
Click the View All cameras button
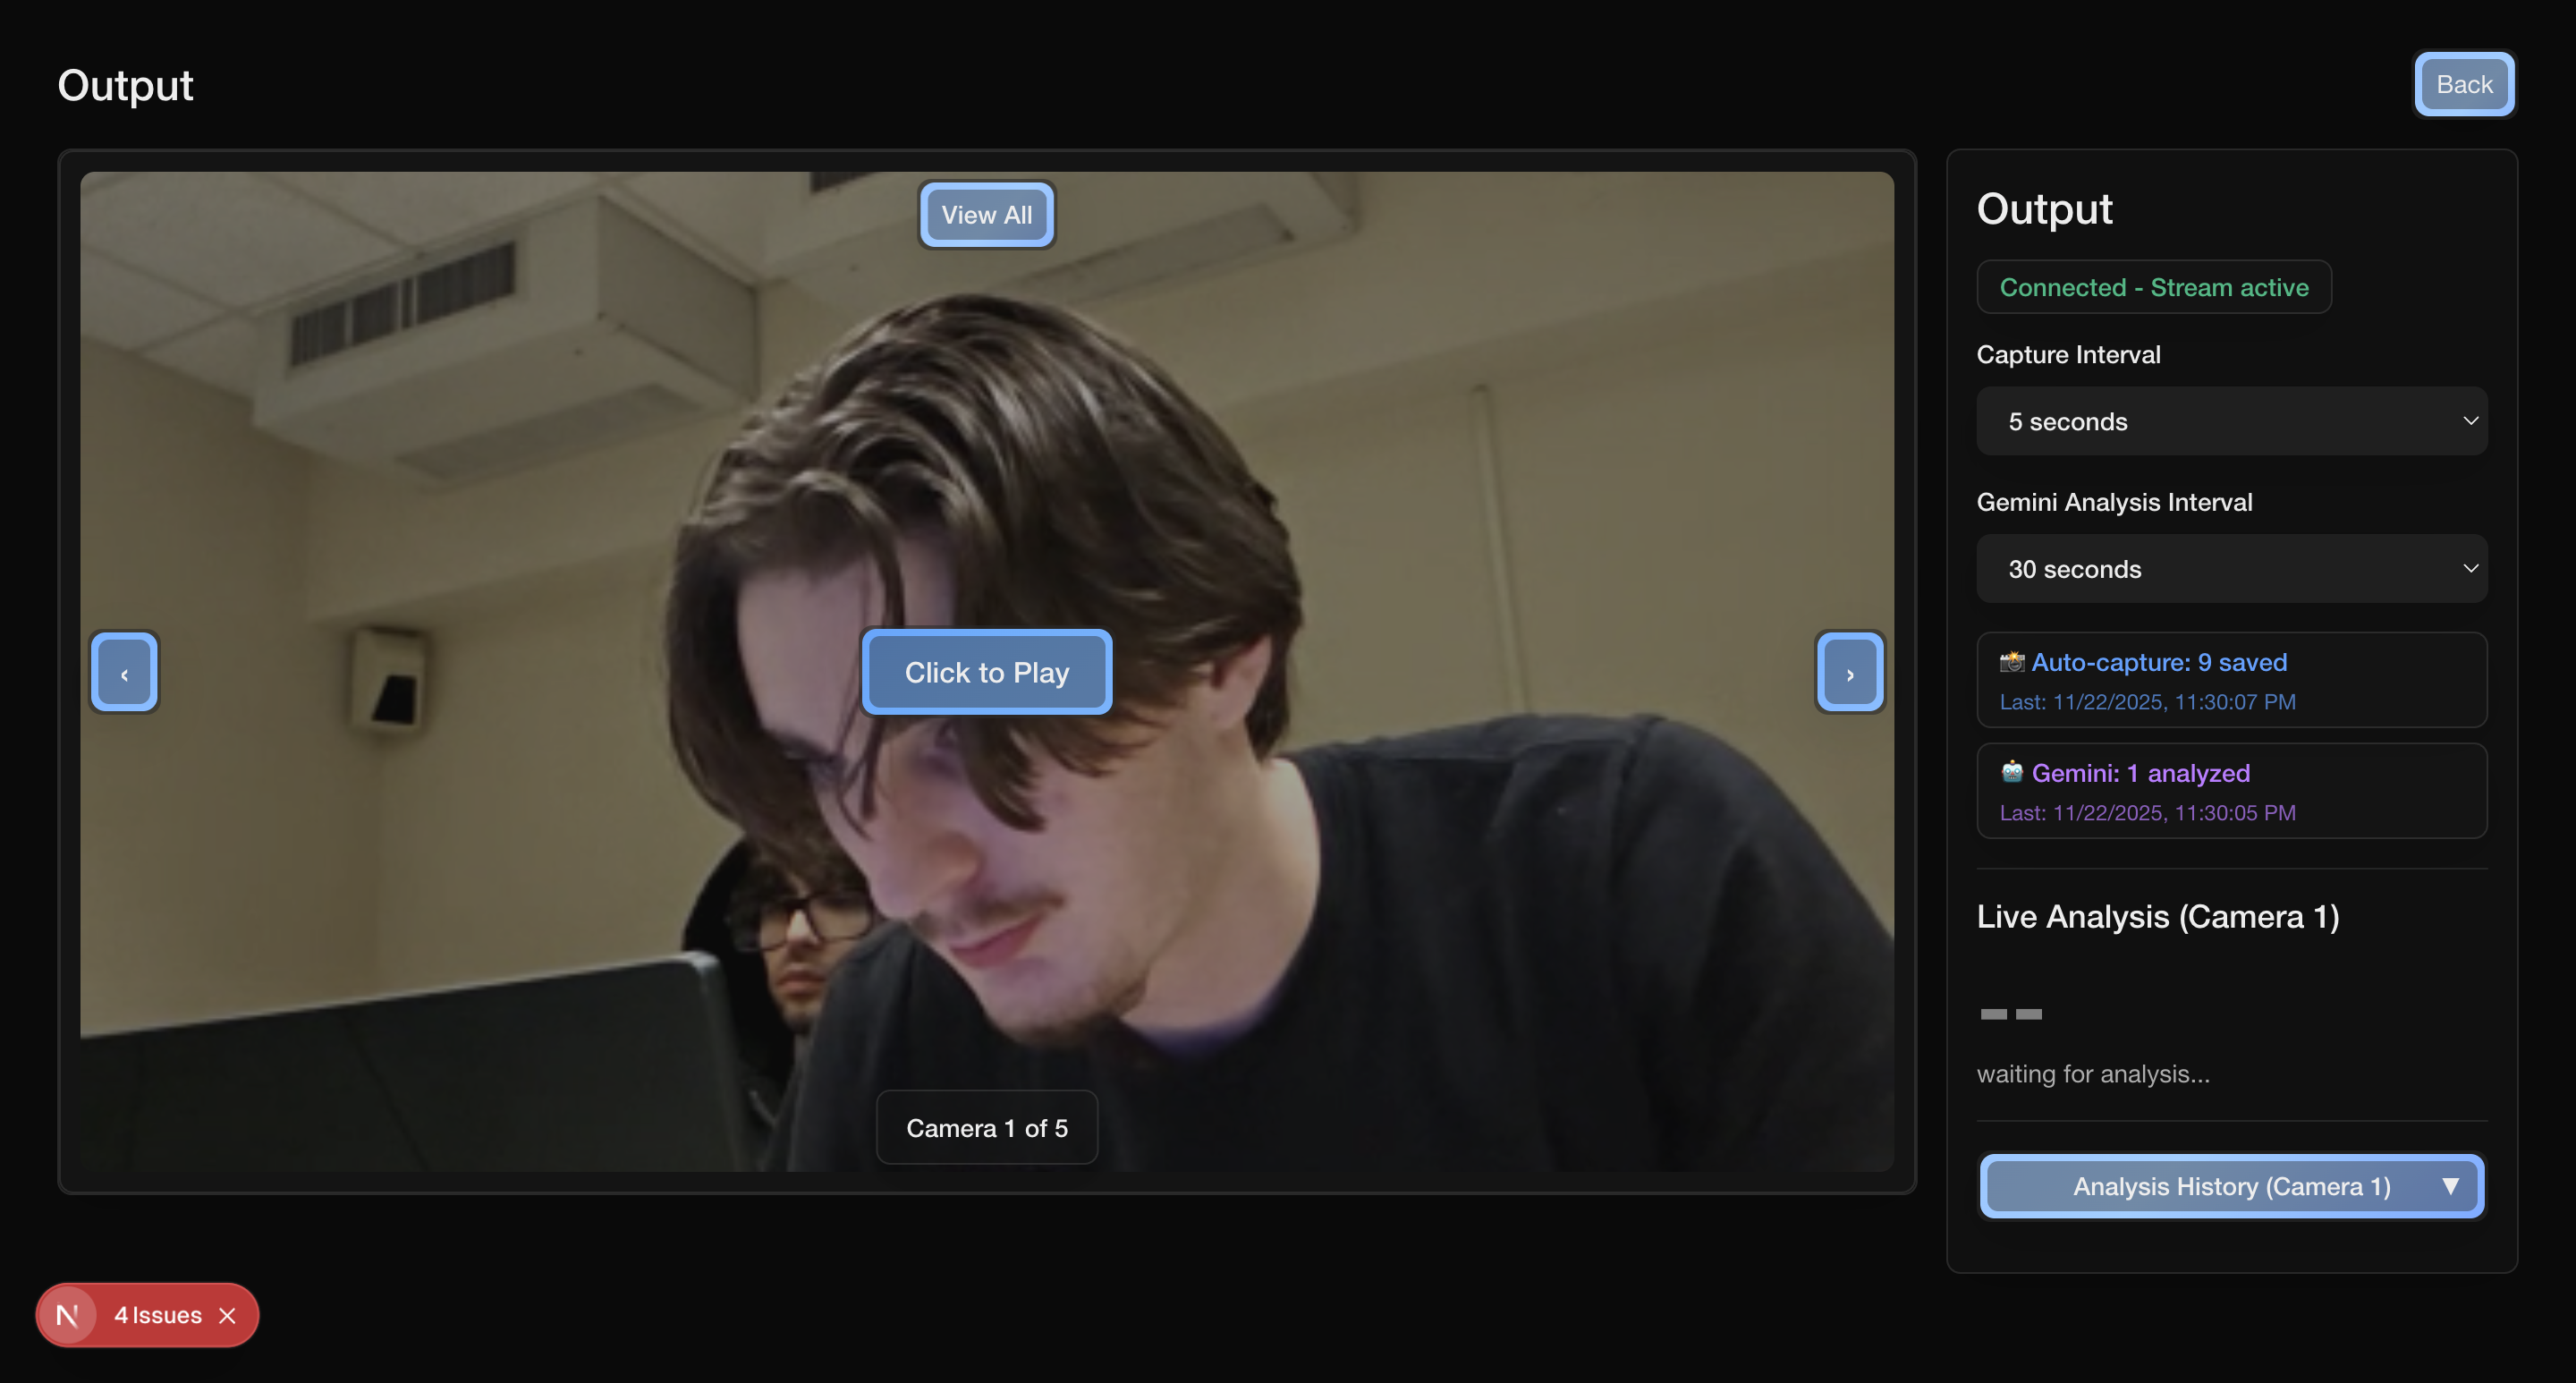pyautogui.click(x=986, y=215)
